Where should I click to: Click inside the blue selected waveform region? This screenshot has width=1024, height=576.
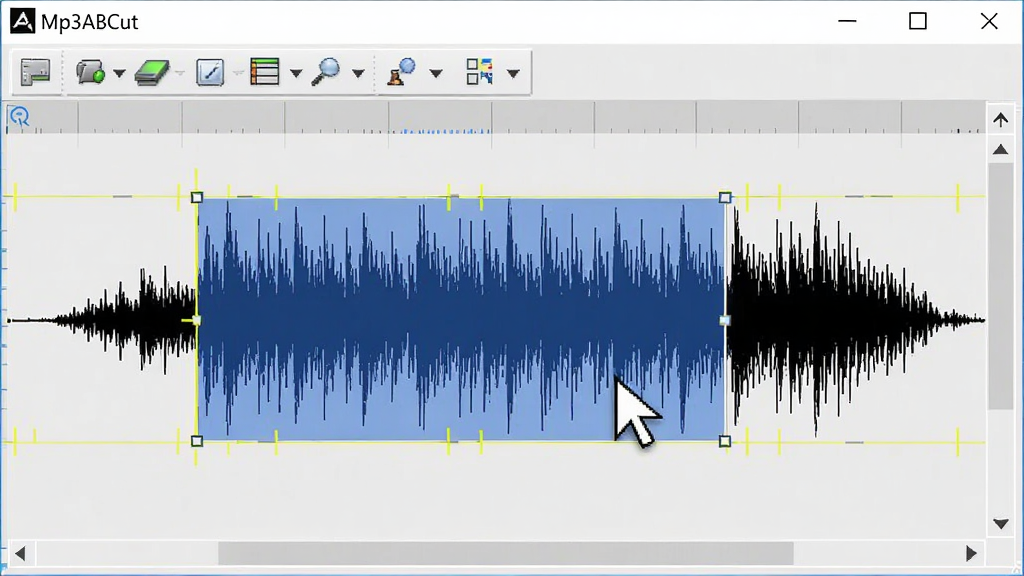[x=461, y=319]
